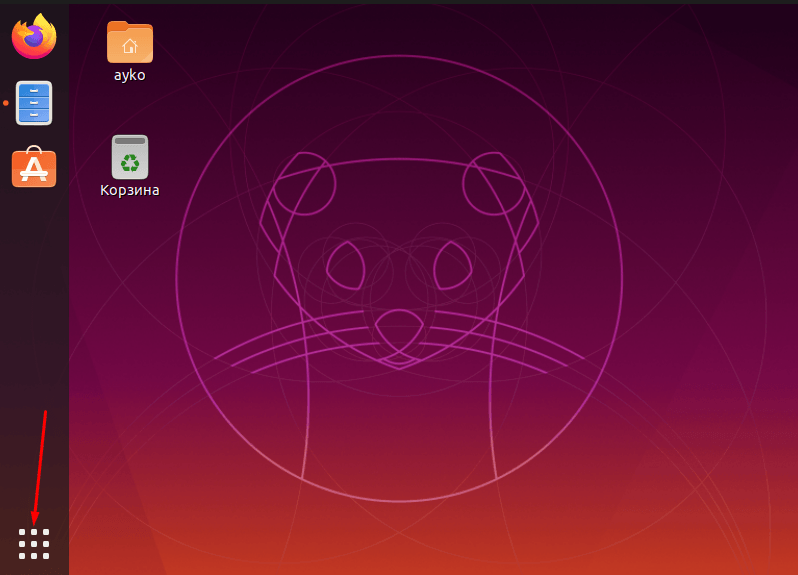Click the "ayko" folder label

[130, 75]
